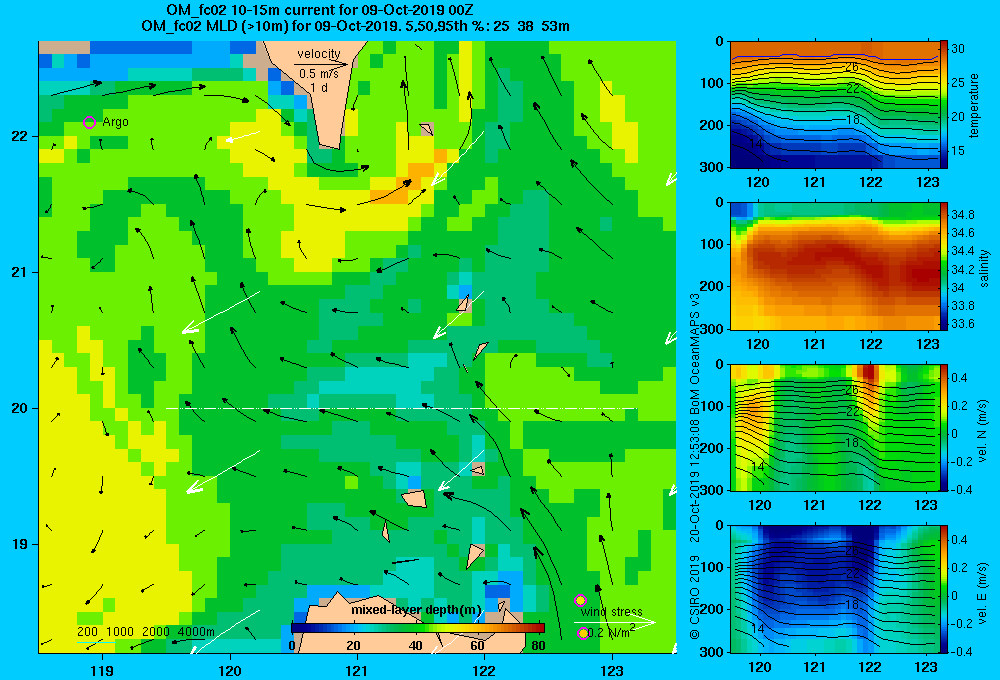Click the 'mixed-layer depth(m)' label
Viewport: 1000px width, 680px height.
[x=416, y=610]
